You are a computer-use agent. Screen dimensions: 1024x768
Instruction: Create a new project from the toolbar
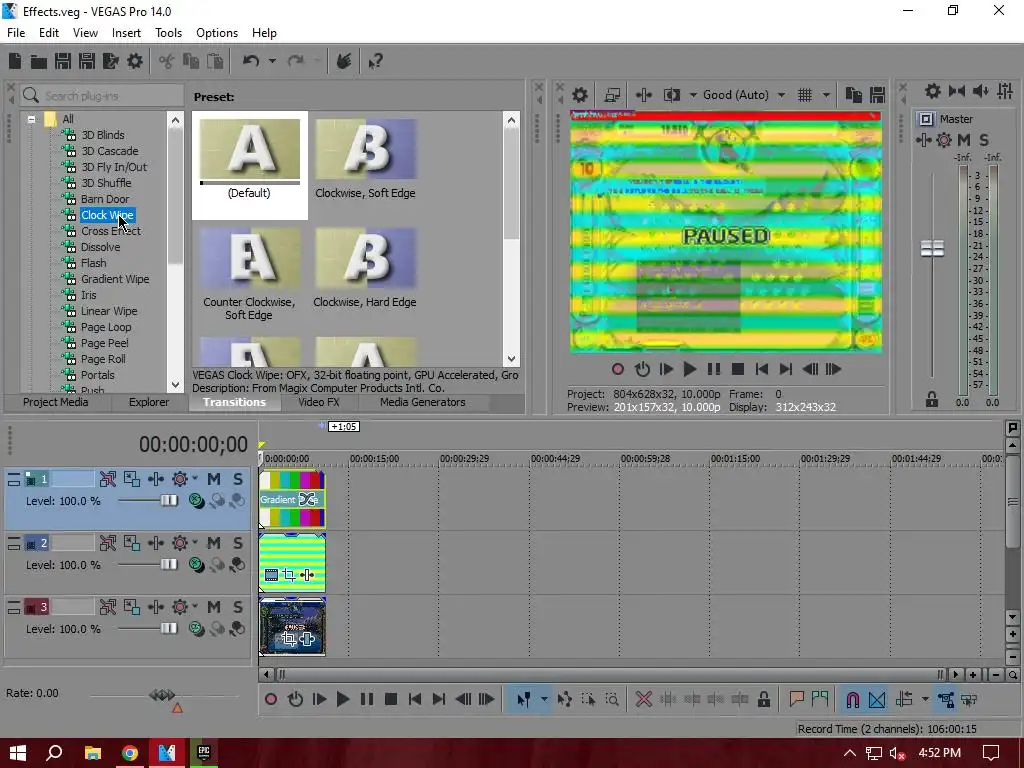(x=14, y=61)
